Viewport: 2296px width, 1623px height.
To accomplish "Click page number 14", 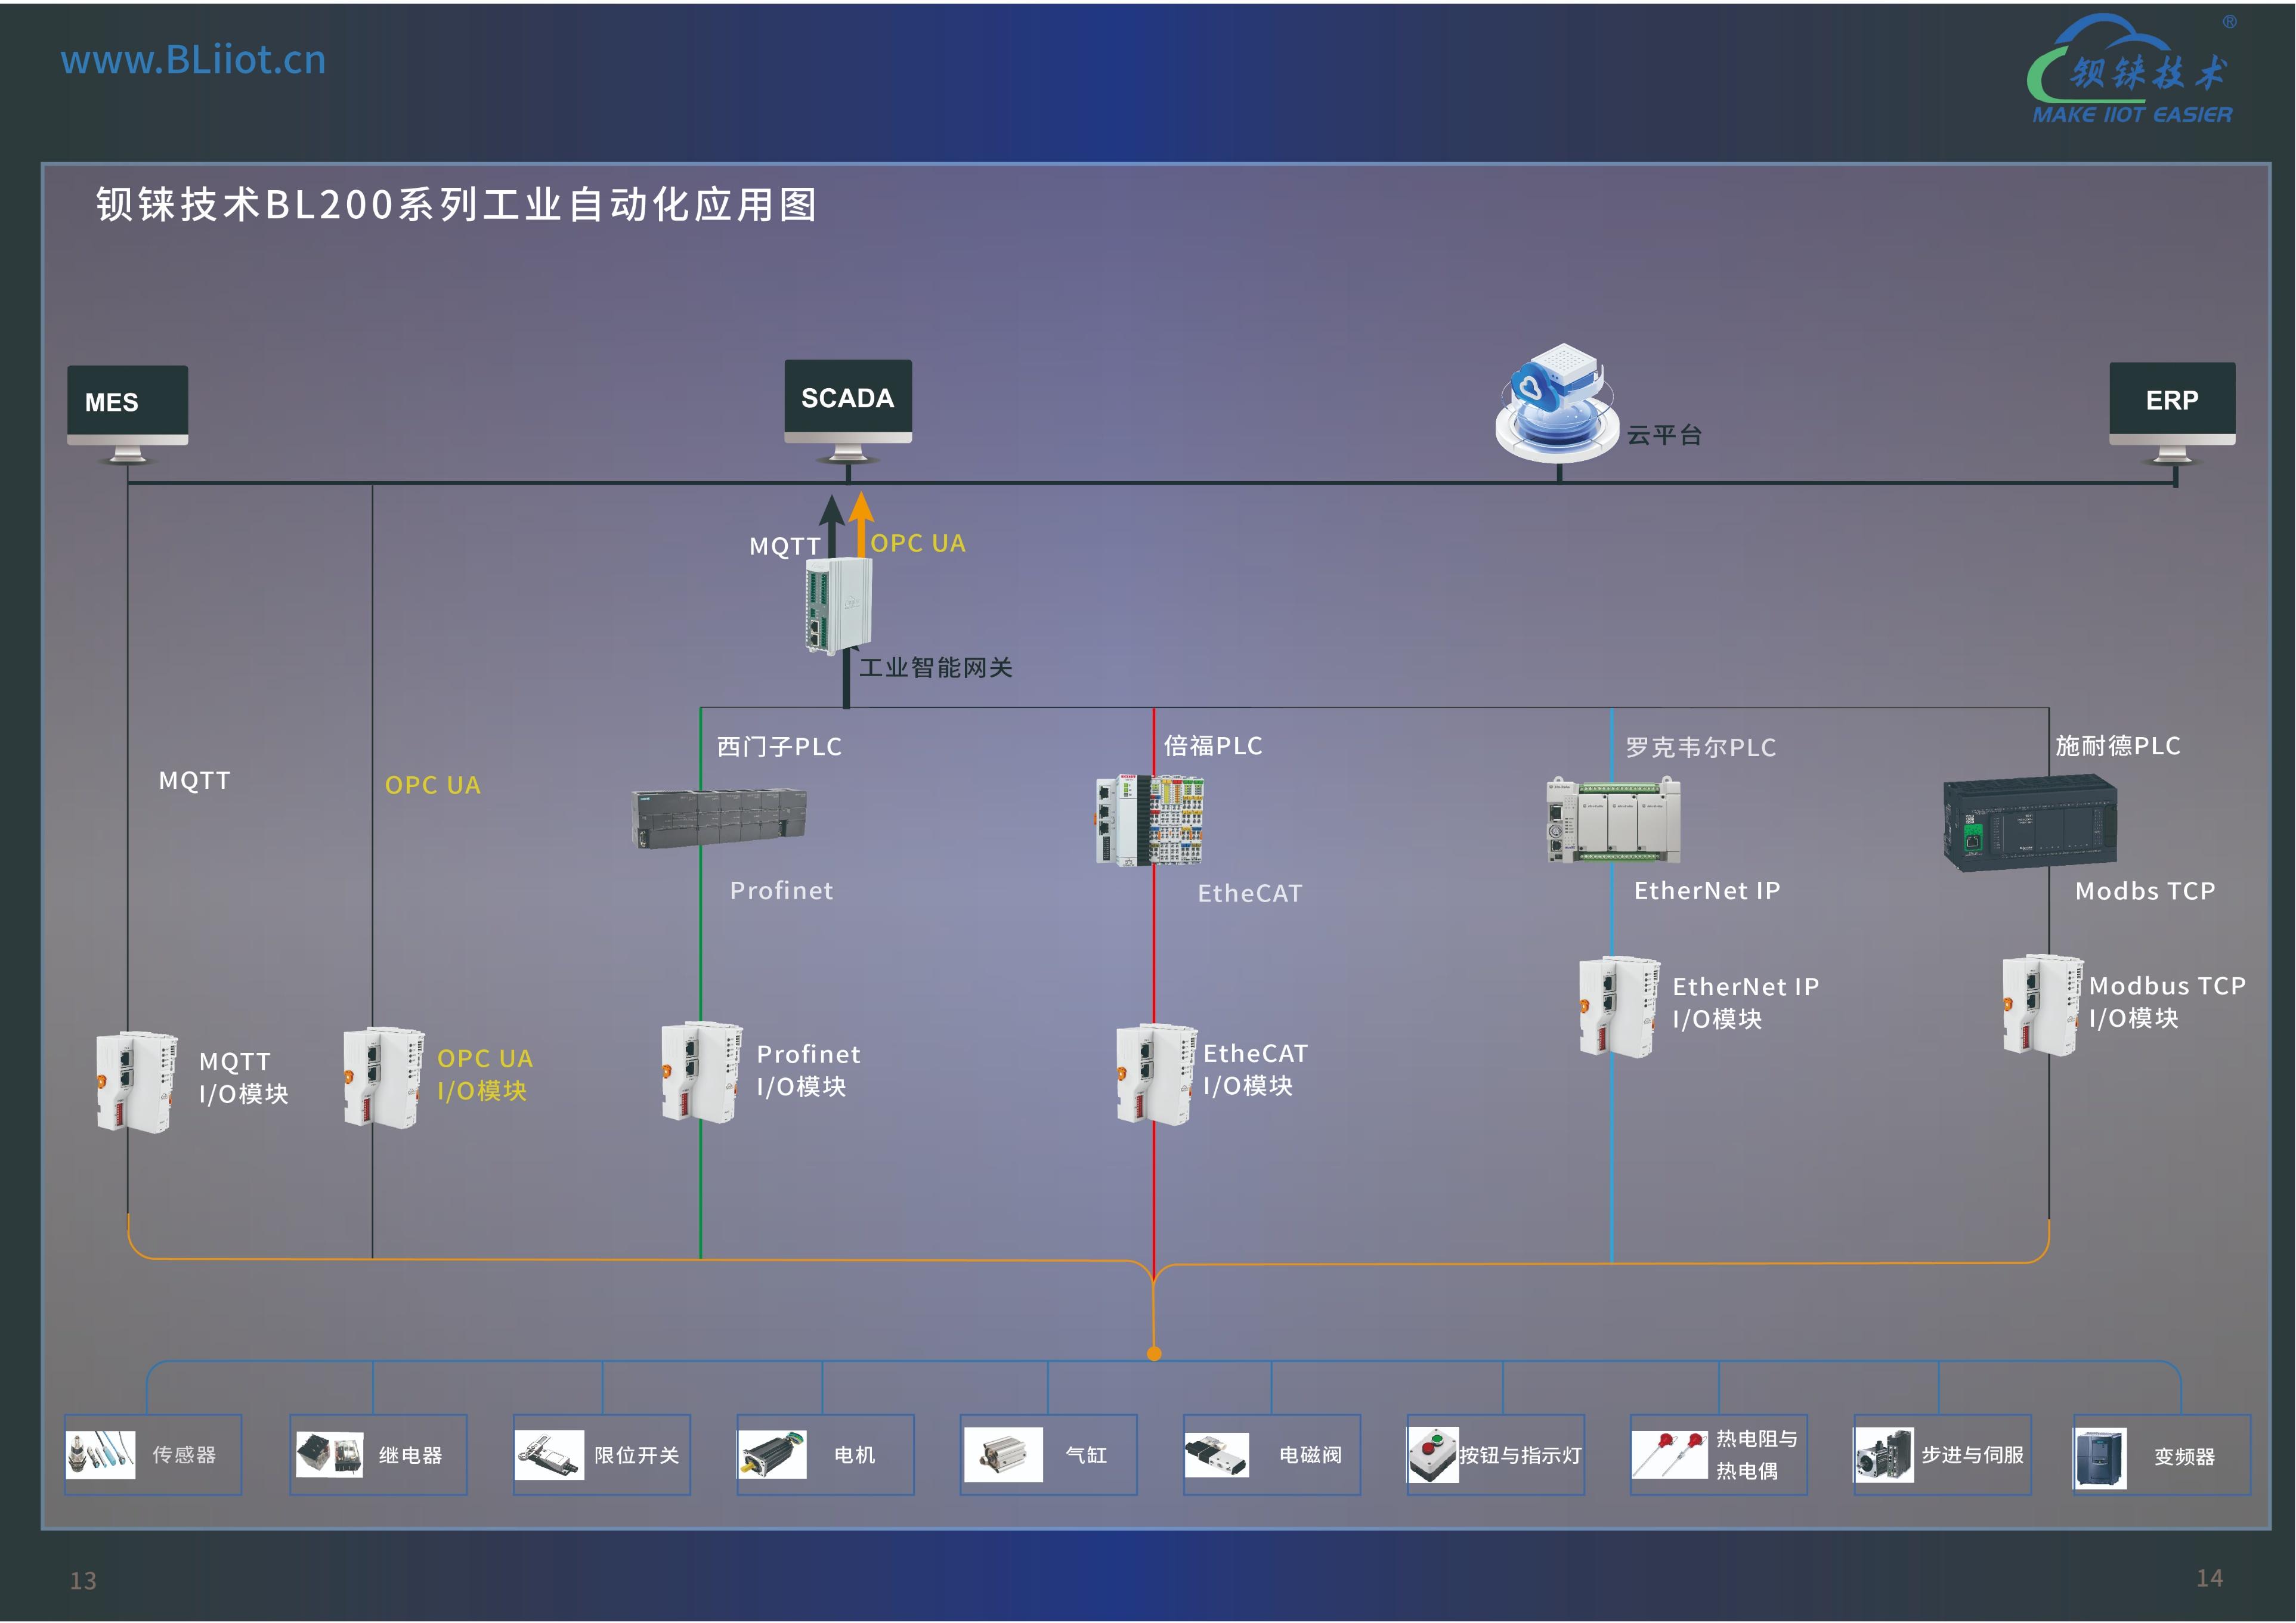I will pyautogui.click(x=2210, y=1578).
